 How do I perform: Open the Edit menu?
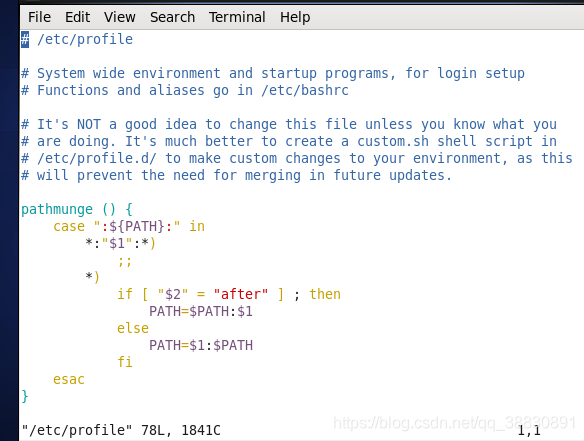pyautogui.click(x=77, y=17)
